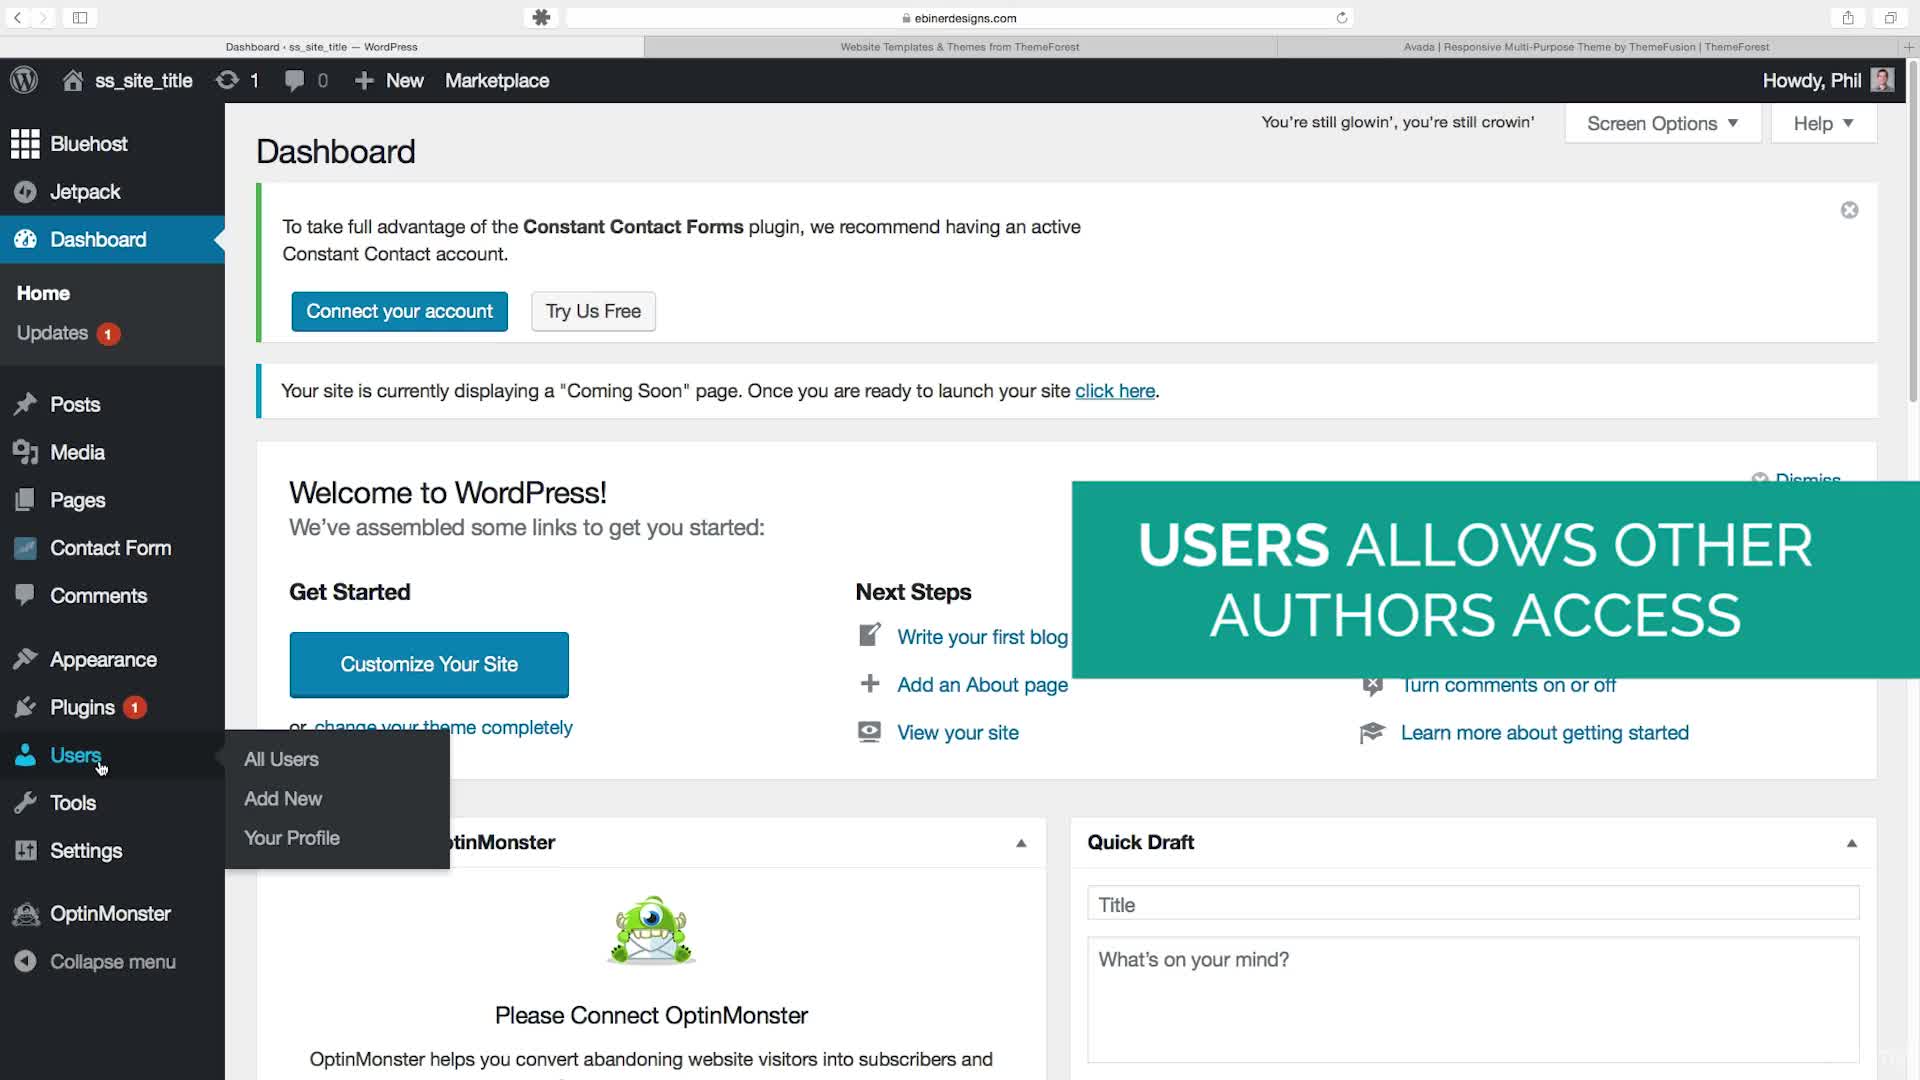Open the Jetpack sidebar icon
The image size is (1920, 1080).
(25, 192)
